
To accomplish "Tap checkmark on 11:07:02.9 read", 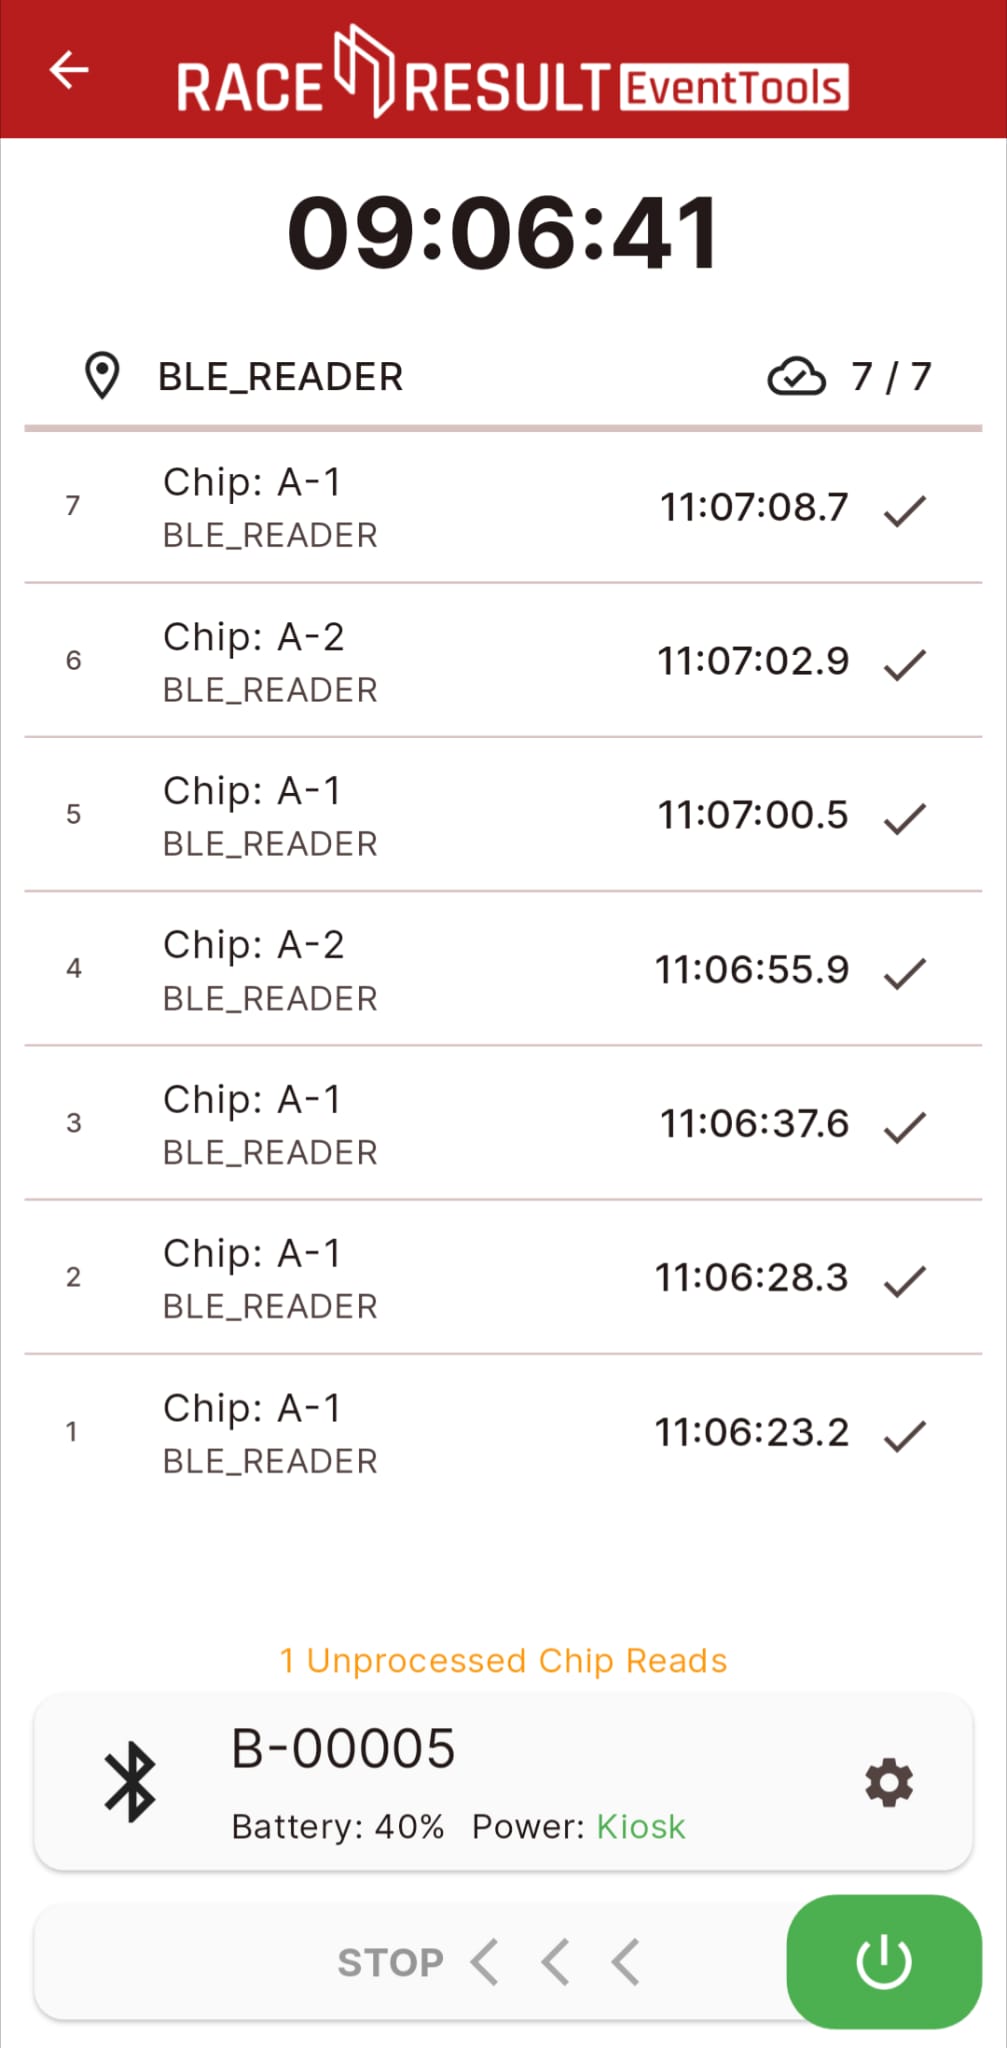I will 905,664.
